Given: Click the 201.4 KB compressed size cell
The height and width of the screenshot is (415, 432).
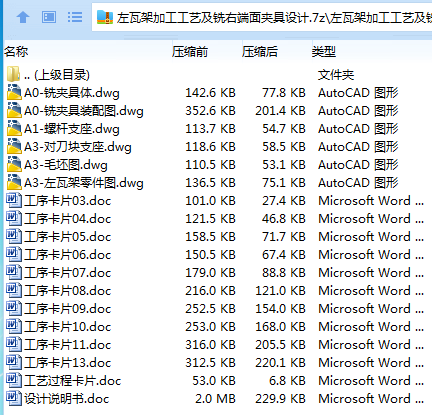Looking at the screenshot, I should 281,111.
